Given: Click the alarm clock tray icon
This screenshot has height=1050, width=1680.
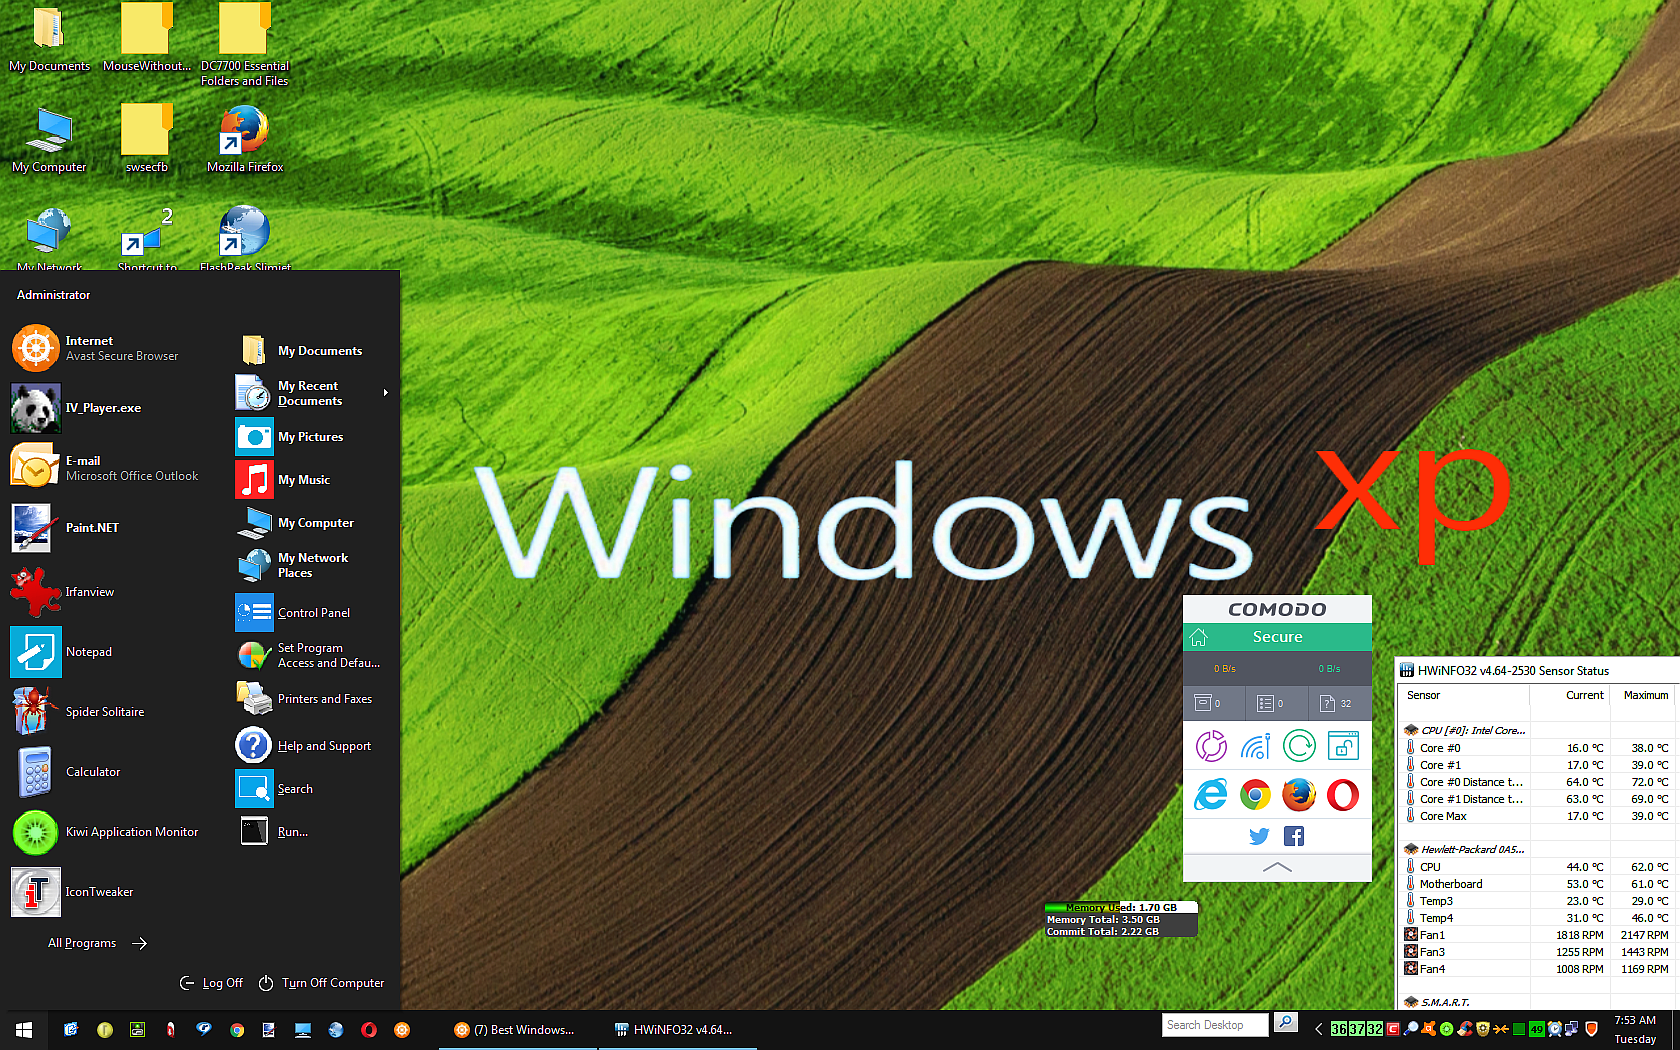Looking at the screenshot, I should 1555,1029.
